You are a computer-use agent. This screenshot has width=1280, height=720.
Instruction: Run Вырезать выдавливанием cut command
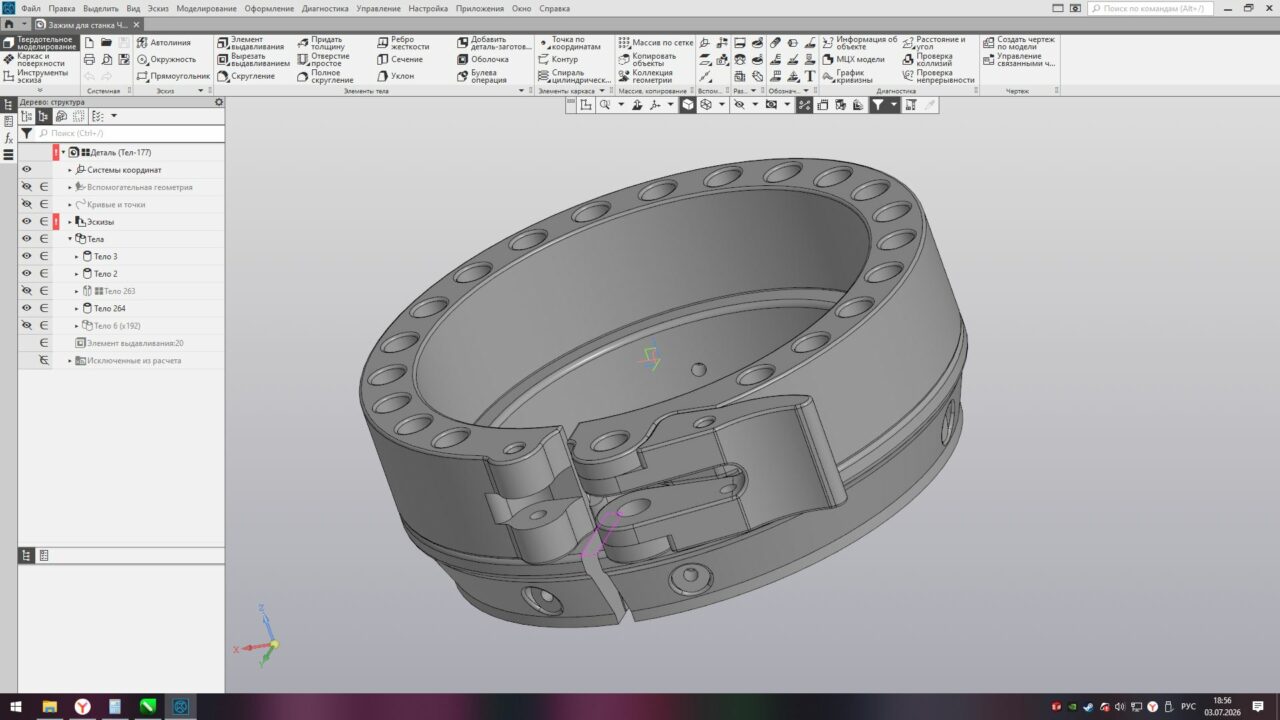click(253, 60)
